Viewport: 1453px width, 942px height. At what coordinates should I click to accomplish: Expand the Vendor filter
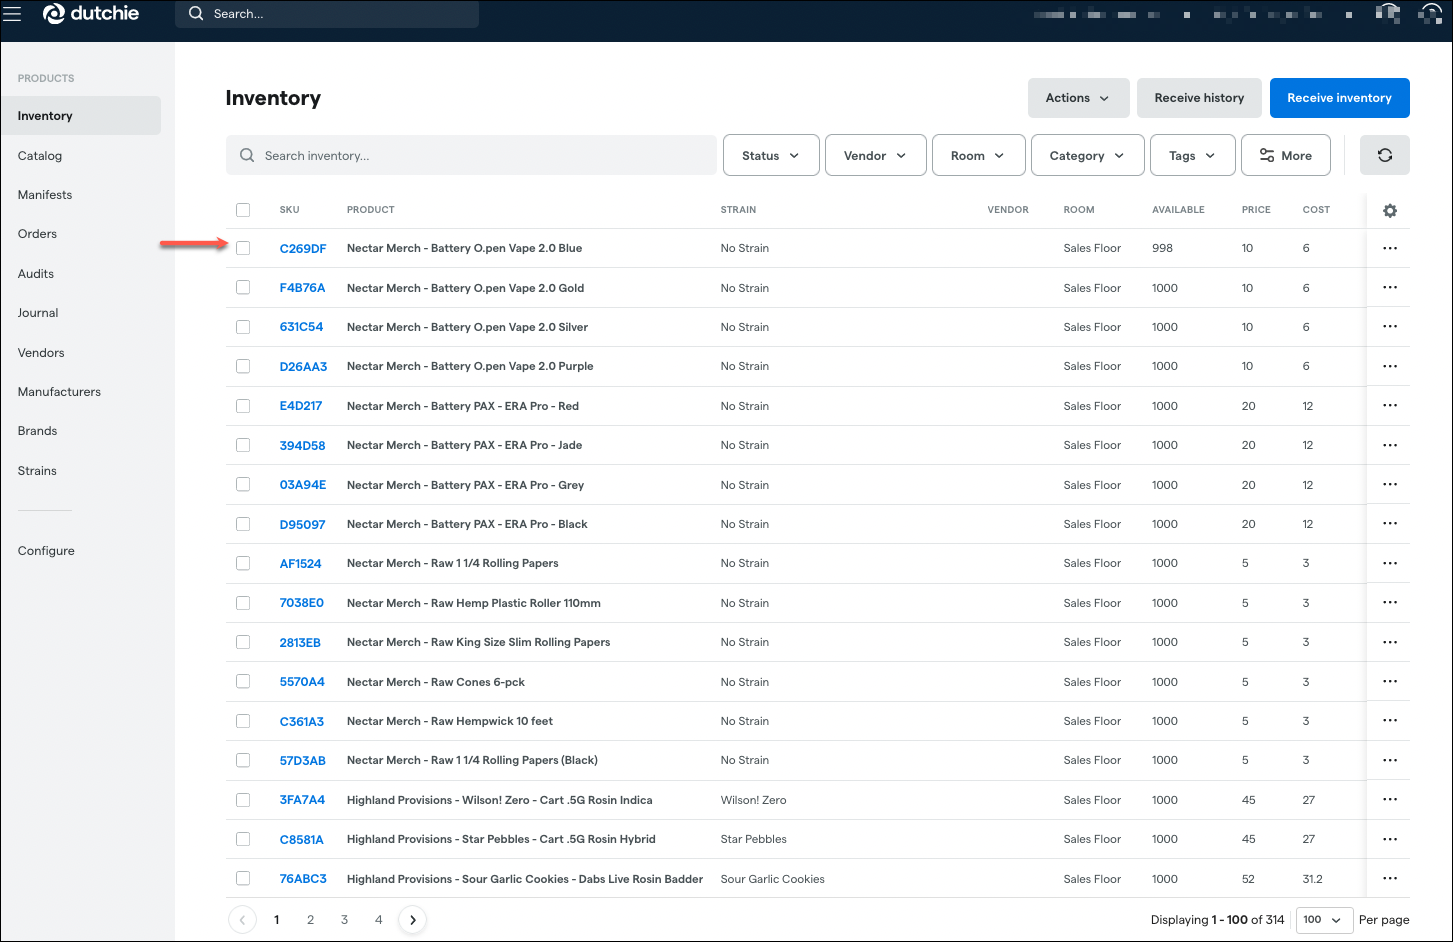pyautogui.click(x=875, y=155)
